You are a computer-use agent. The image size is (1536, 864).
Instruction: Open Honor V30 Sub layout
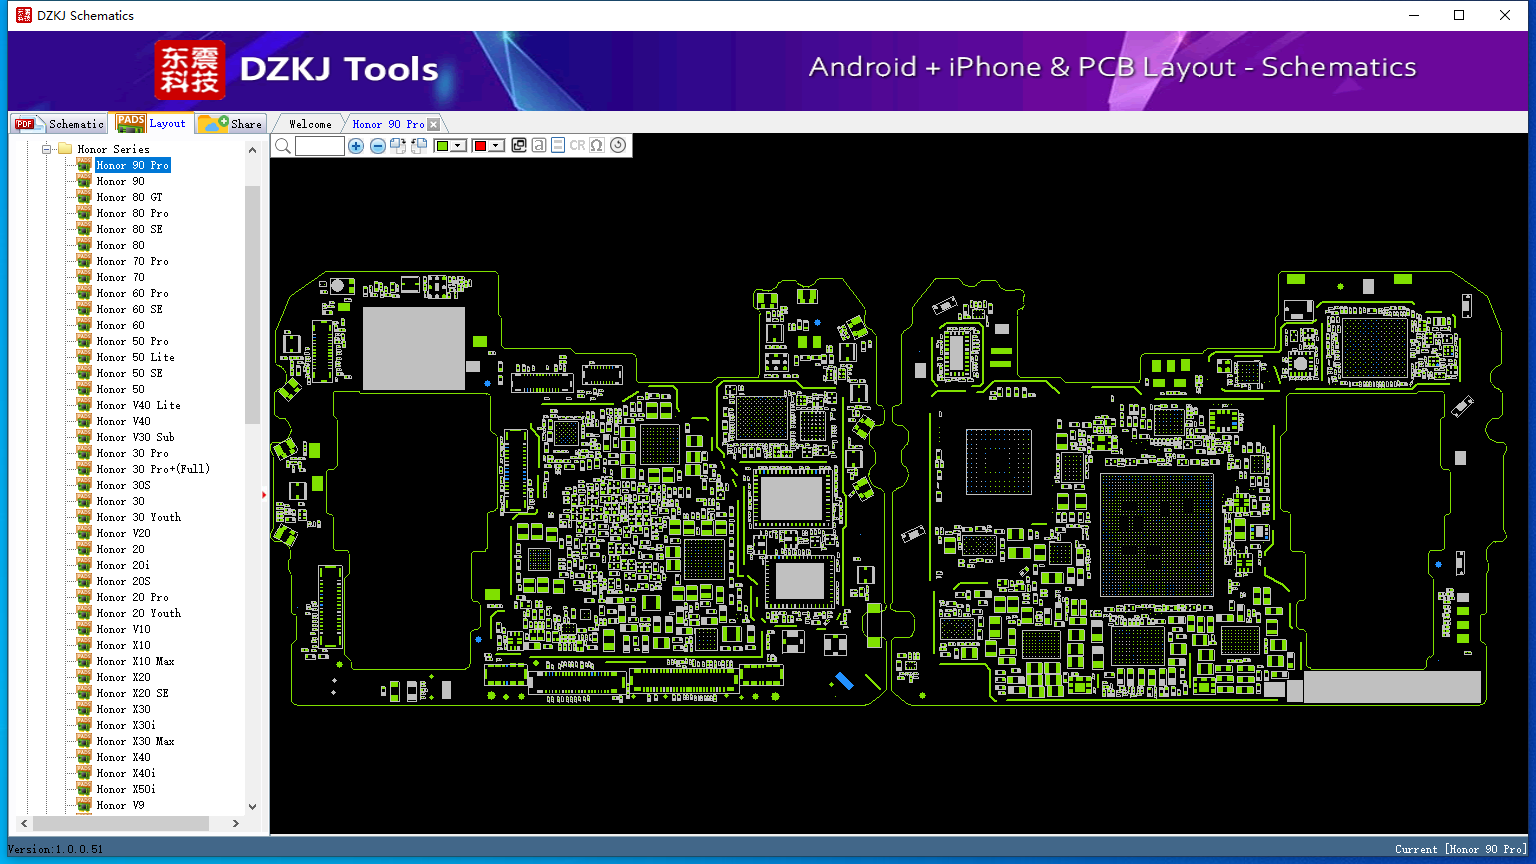tap(135, 437)
